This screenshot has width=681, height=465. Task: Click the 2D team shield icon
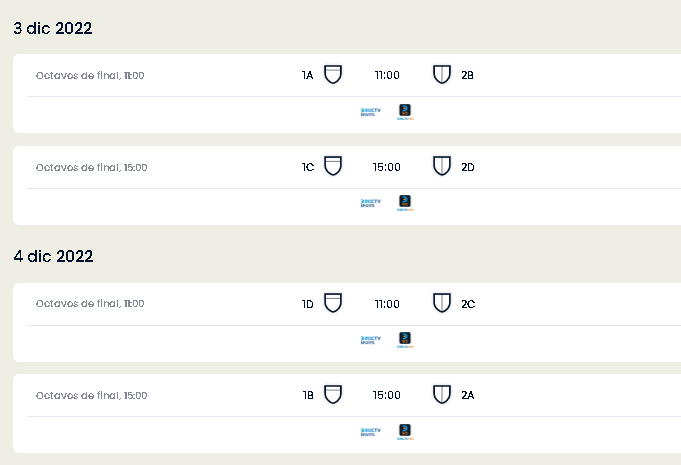(x=442, y=166)
